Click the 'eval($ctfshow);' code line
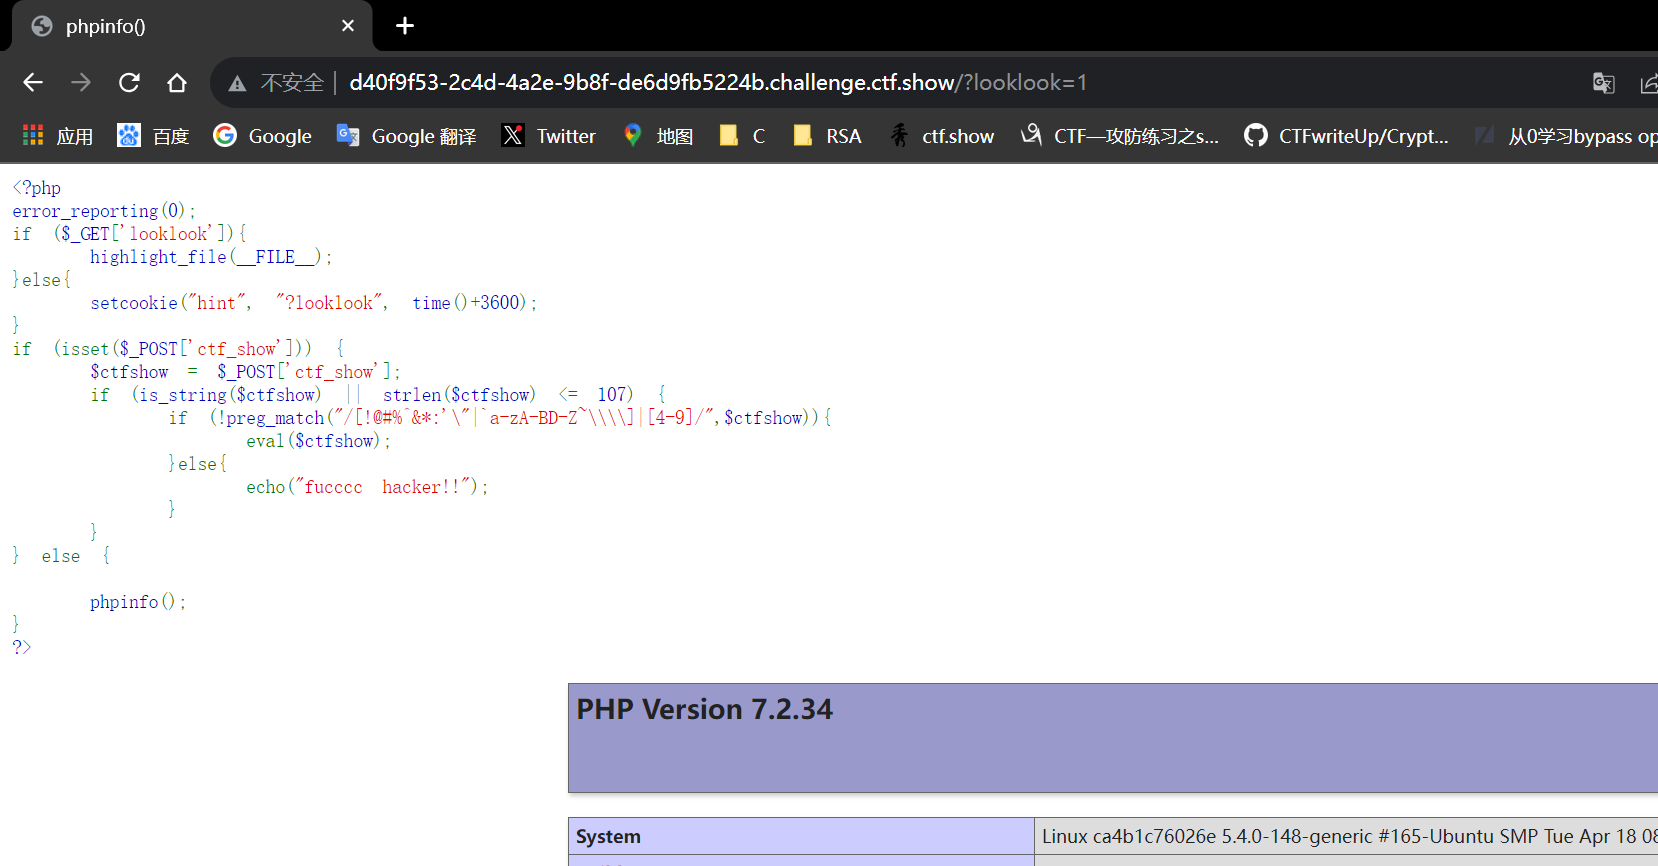1658x866 pixels. click(319, 441)
